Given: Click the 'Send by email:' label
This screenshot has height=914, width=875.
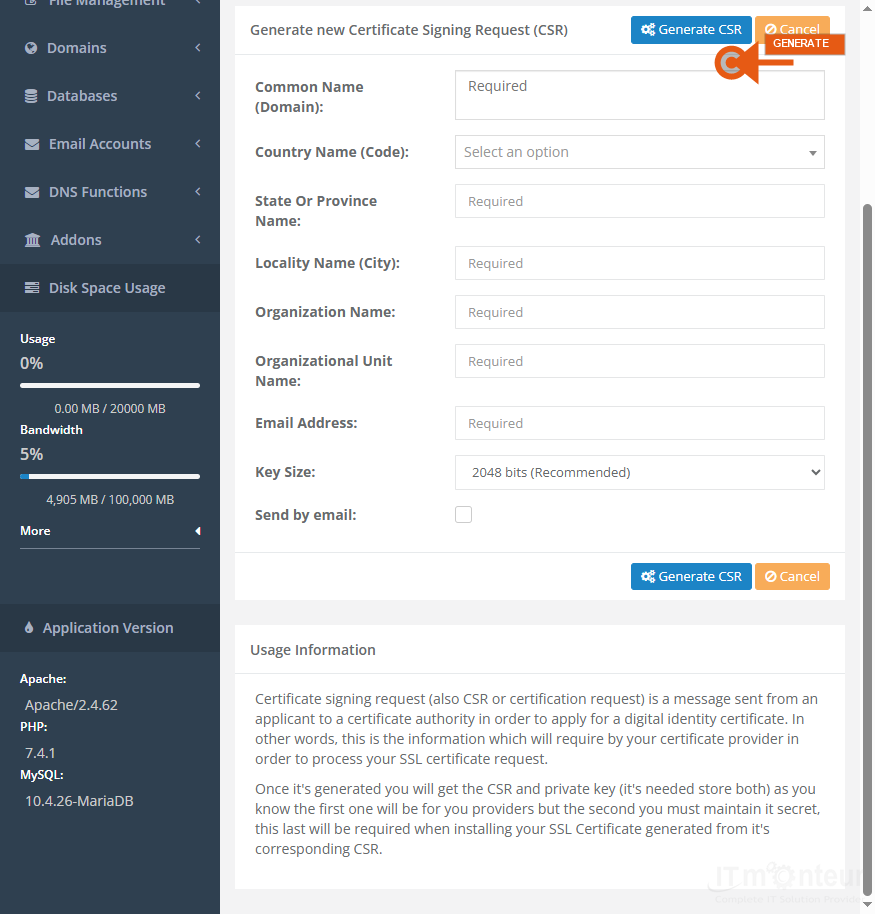Looking at the screenshot, I should tap(305, 515).
